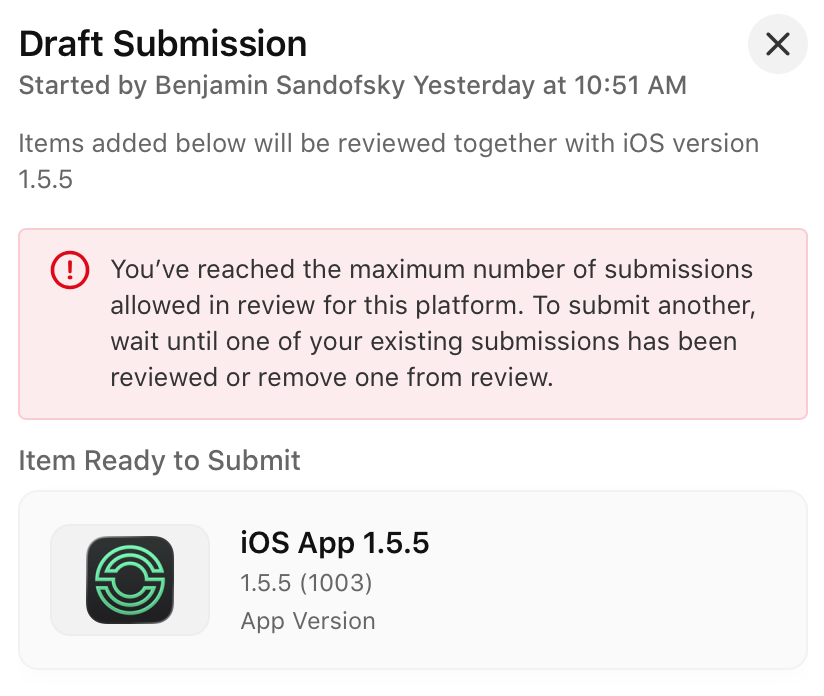Click the words 'Started by' in subtitle
824x696 pixels.
84,86
